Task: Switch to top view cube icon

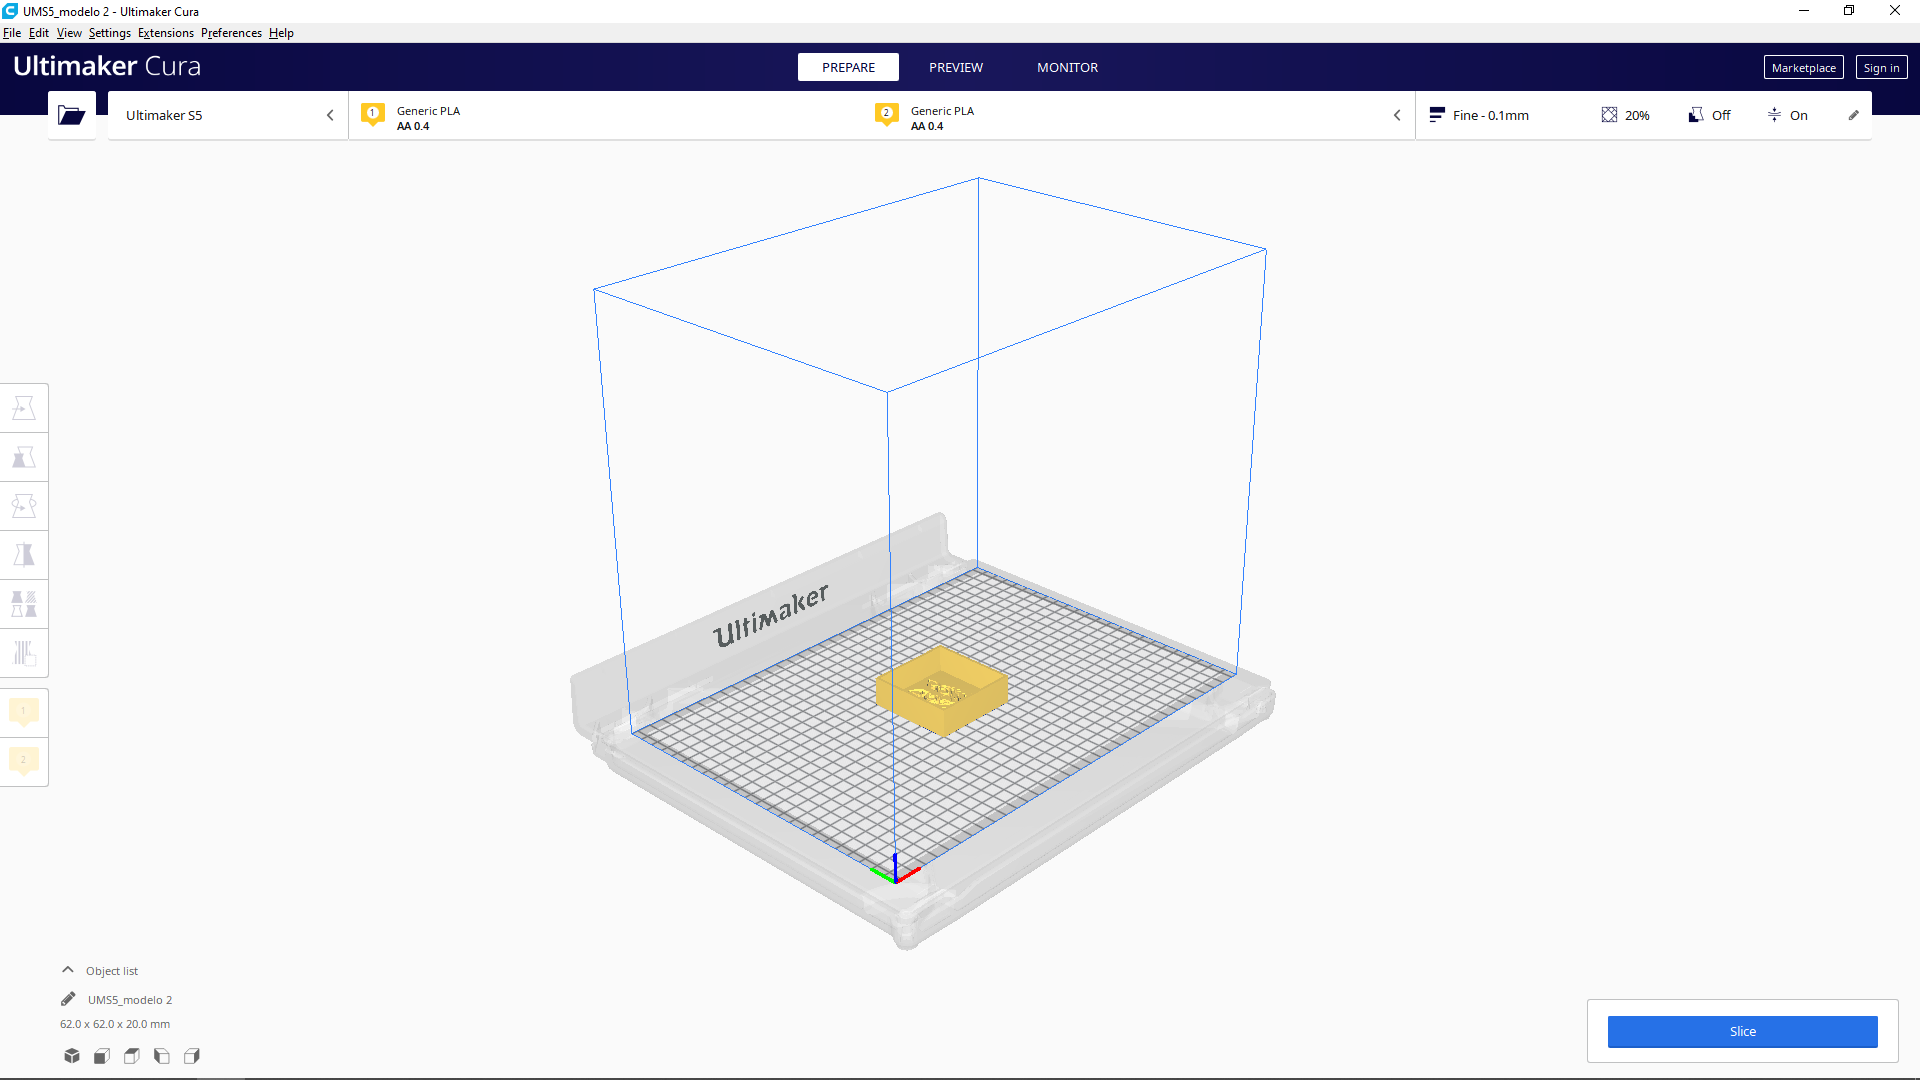Action: pyautogui.click(x=132, y=1056)
